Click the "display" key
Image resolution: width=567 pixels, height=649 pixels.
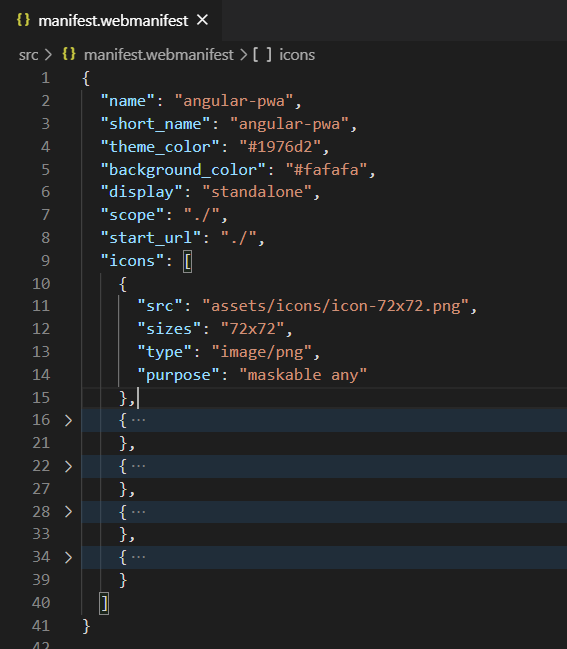coord(142,192)
